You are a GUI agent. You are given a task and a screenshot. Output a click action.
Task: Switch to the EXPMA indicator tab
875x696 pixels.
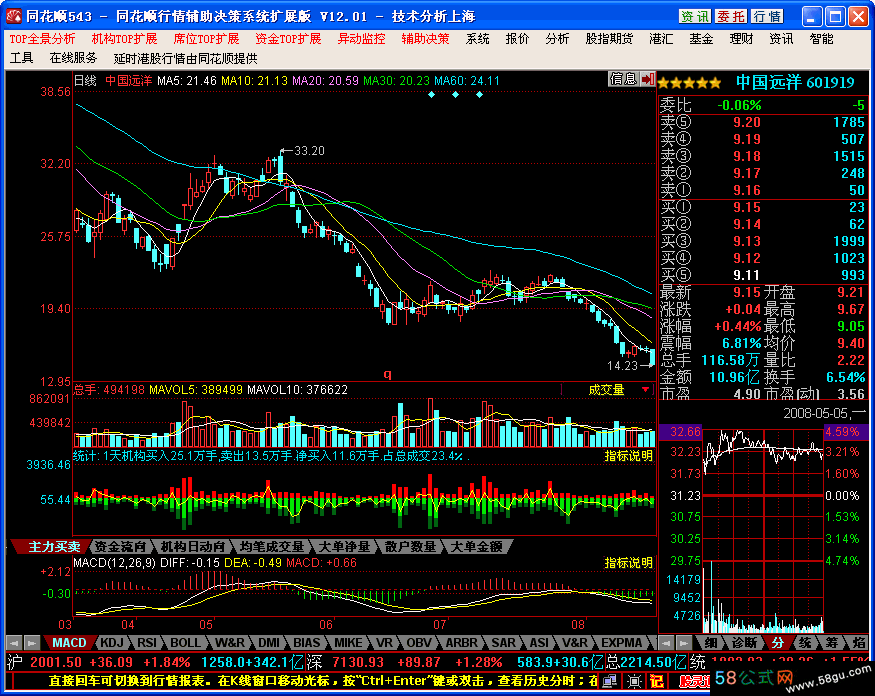coord(621,643)
